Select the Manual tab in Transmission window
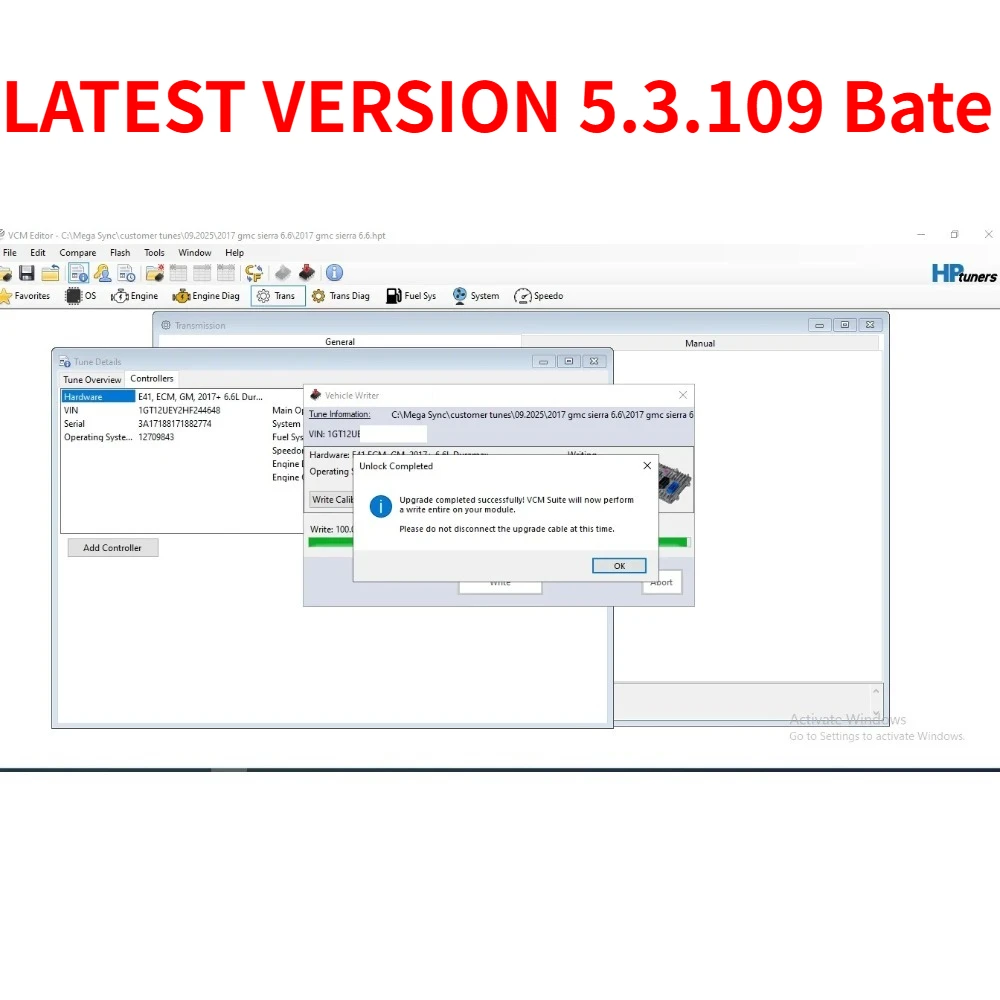1000x1000 pixels. point(700,343)
